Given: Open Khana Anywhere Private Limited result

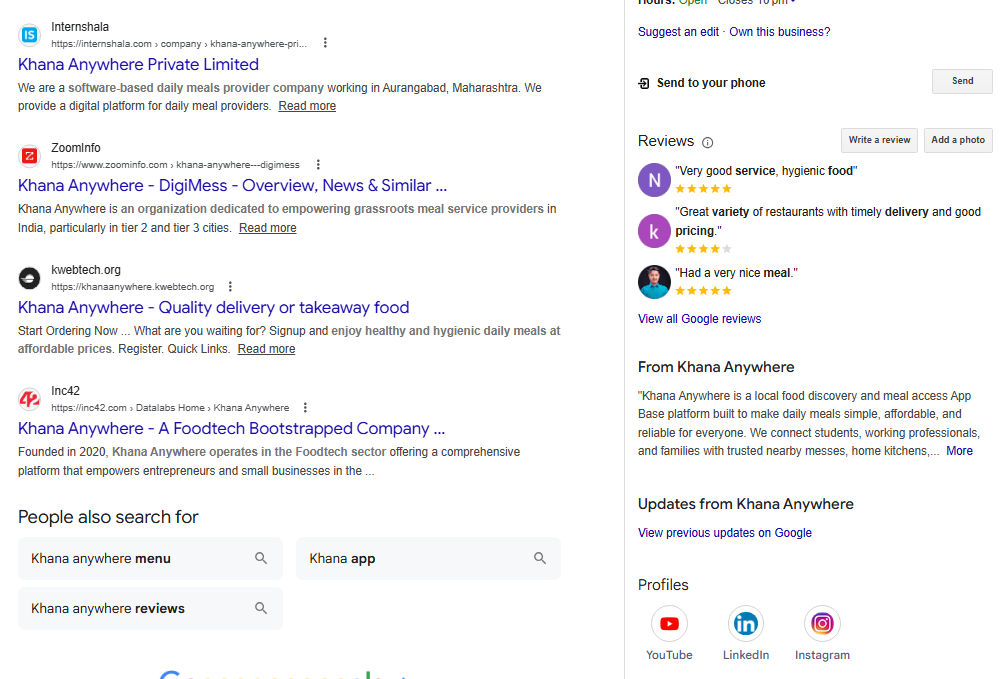Looking at the screenshot, I should coord(138,65).
